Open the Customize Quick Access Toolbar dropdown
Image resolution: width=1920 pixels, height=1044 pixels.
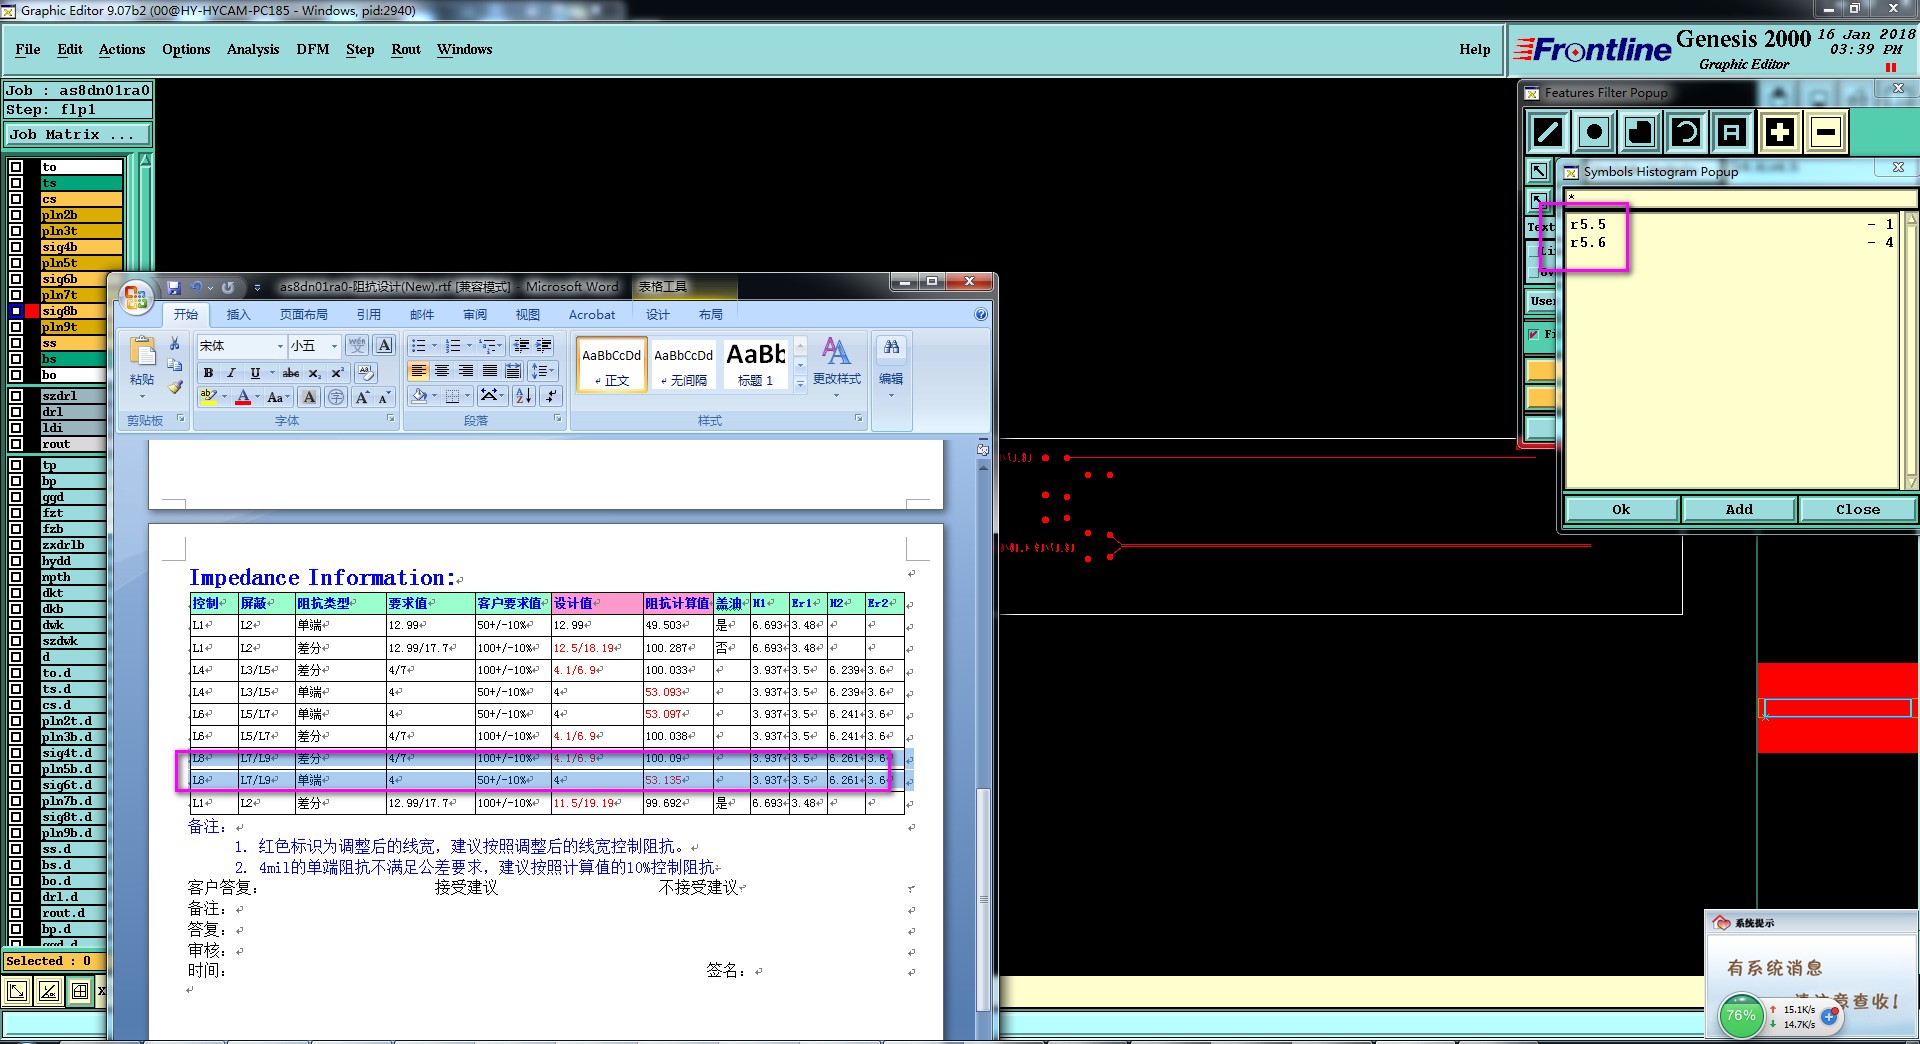257,288
